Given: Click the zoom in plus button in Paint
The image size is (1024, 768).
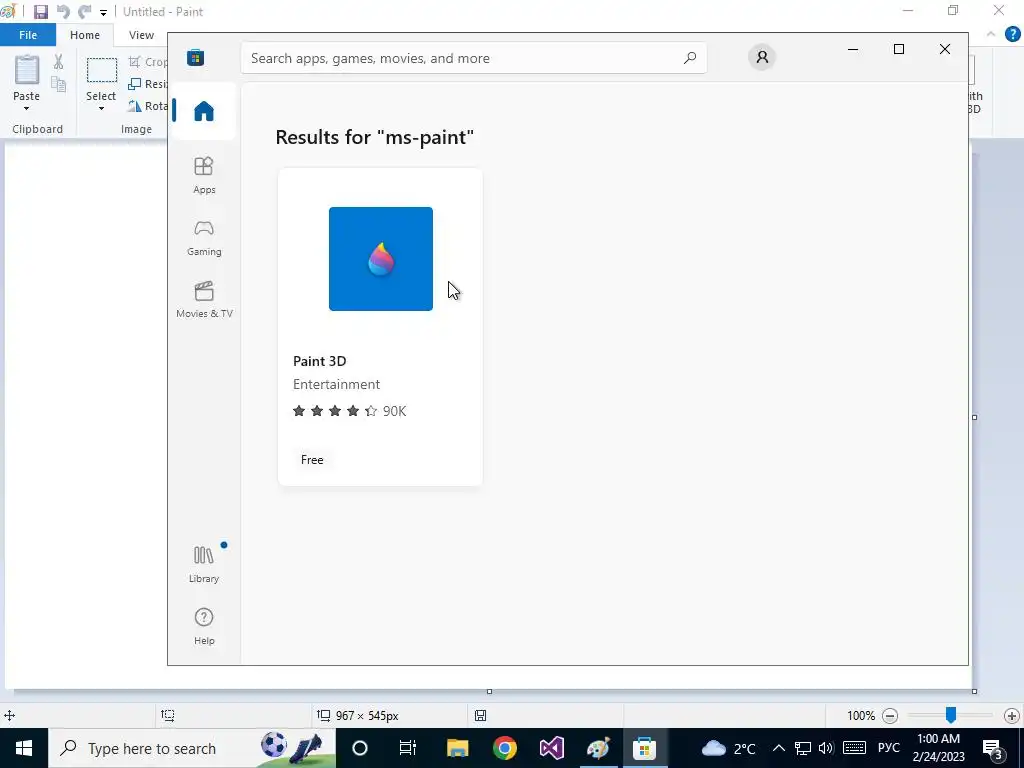Looking at the screenshot, I should click(x=1012, y=716).
